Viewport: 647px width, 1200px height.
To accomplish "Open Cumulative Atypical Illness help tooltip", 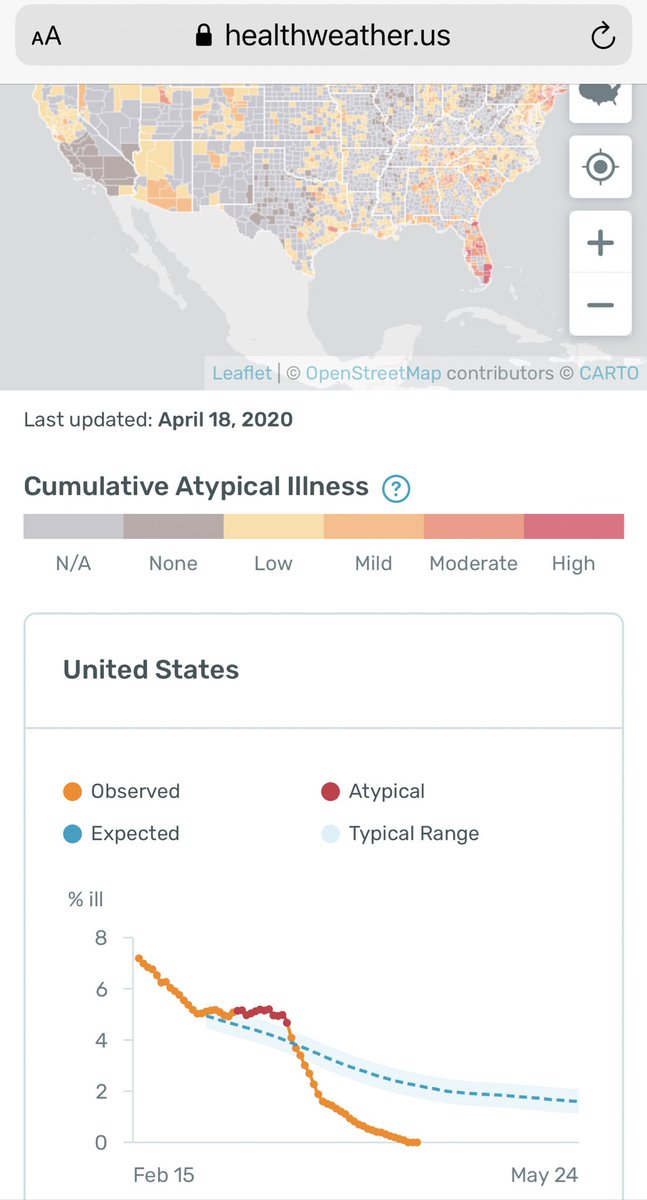I will pyautogui.click(x=397, y=488).
